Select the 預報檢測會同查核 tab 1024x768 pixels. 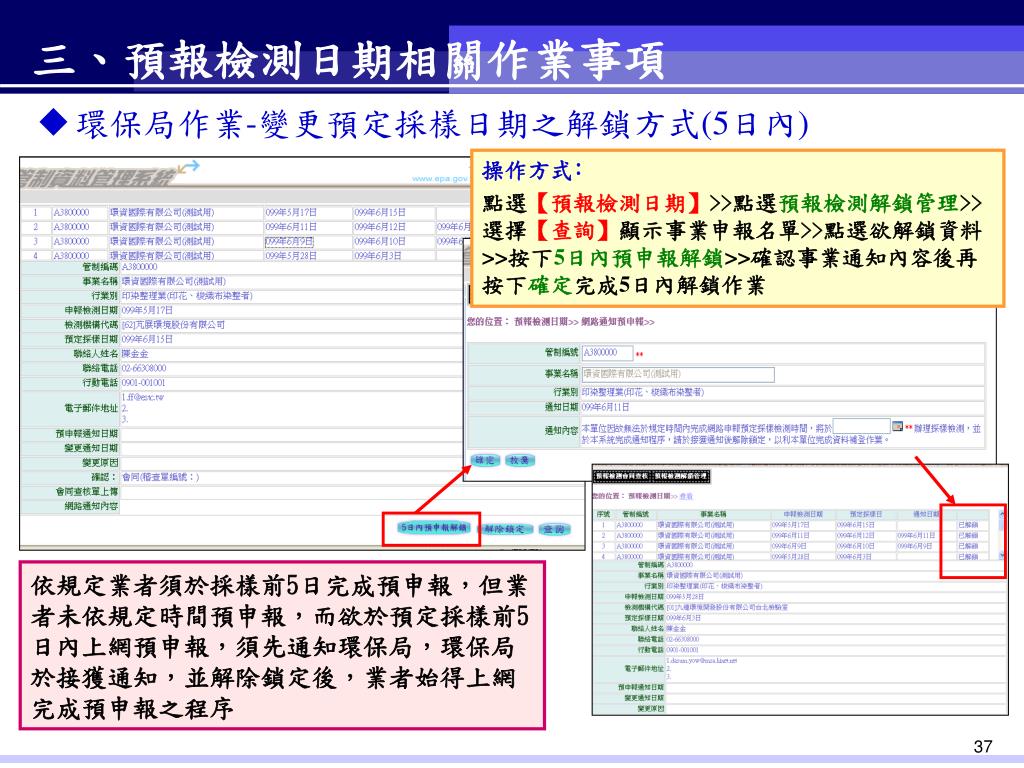[x=622, y=477]
